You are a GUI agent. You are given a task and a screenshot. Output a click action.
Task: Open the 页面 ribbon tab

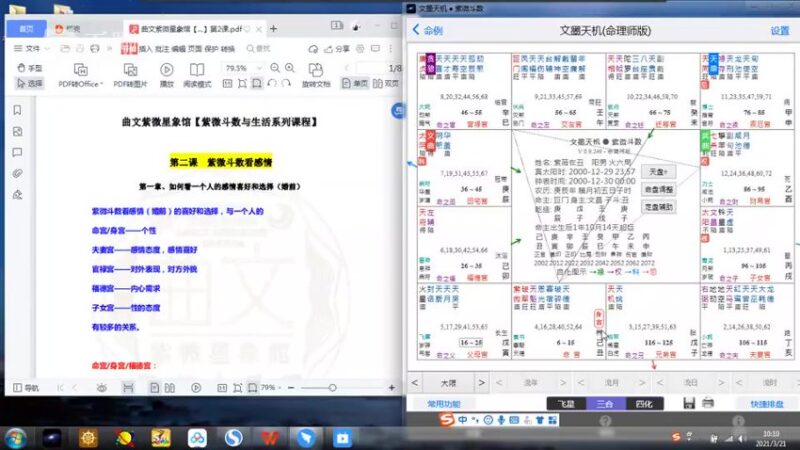tap(194, 49)
